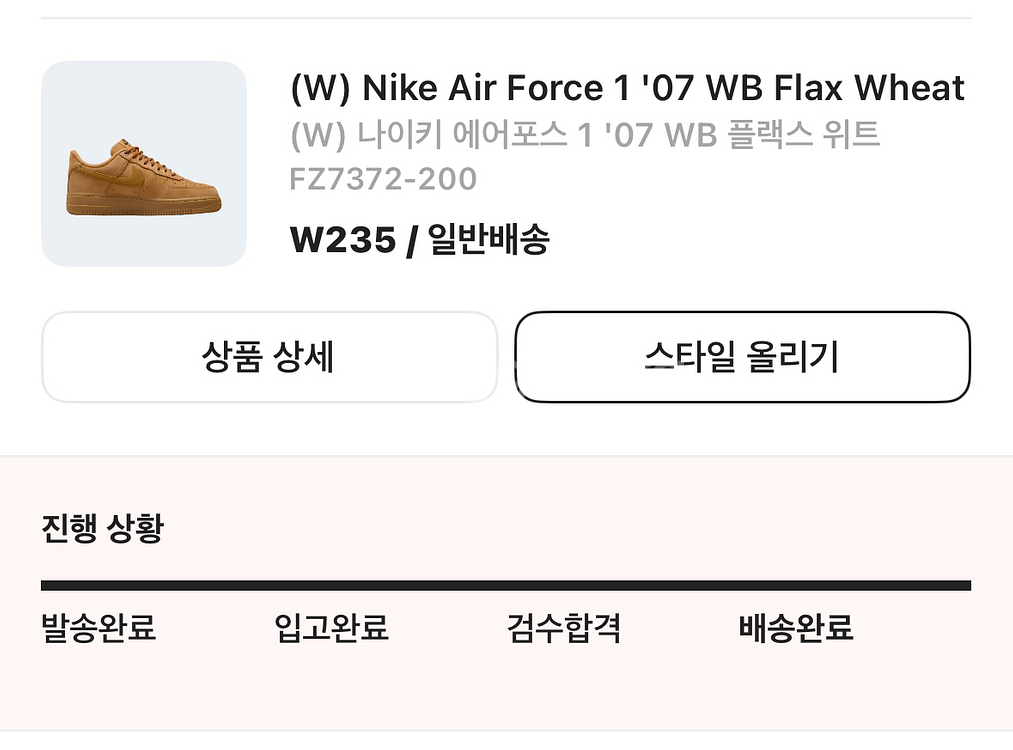
Task: Click the (W) prefix of the English title
Action: click(x=320, y=89)
